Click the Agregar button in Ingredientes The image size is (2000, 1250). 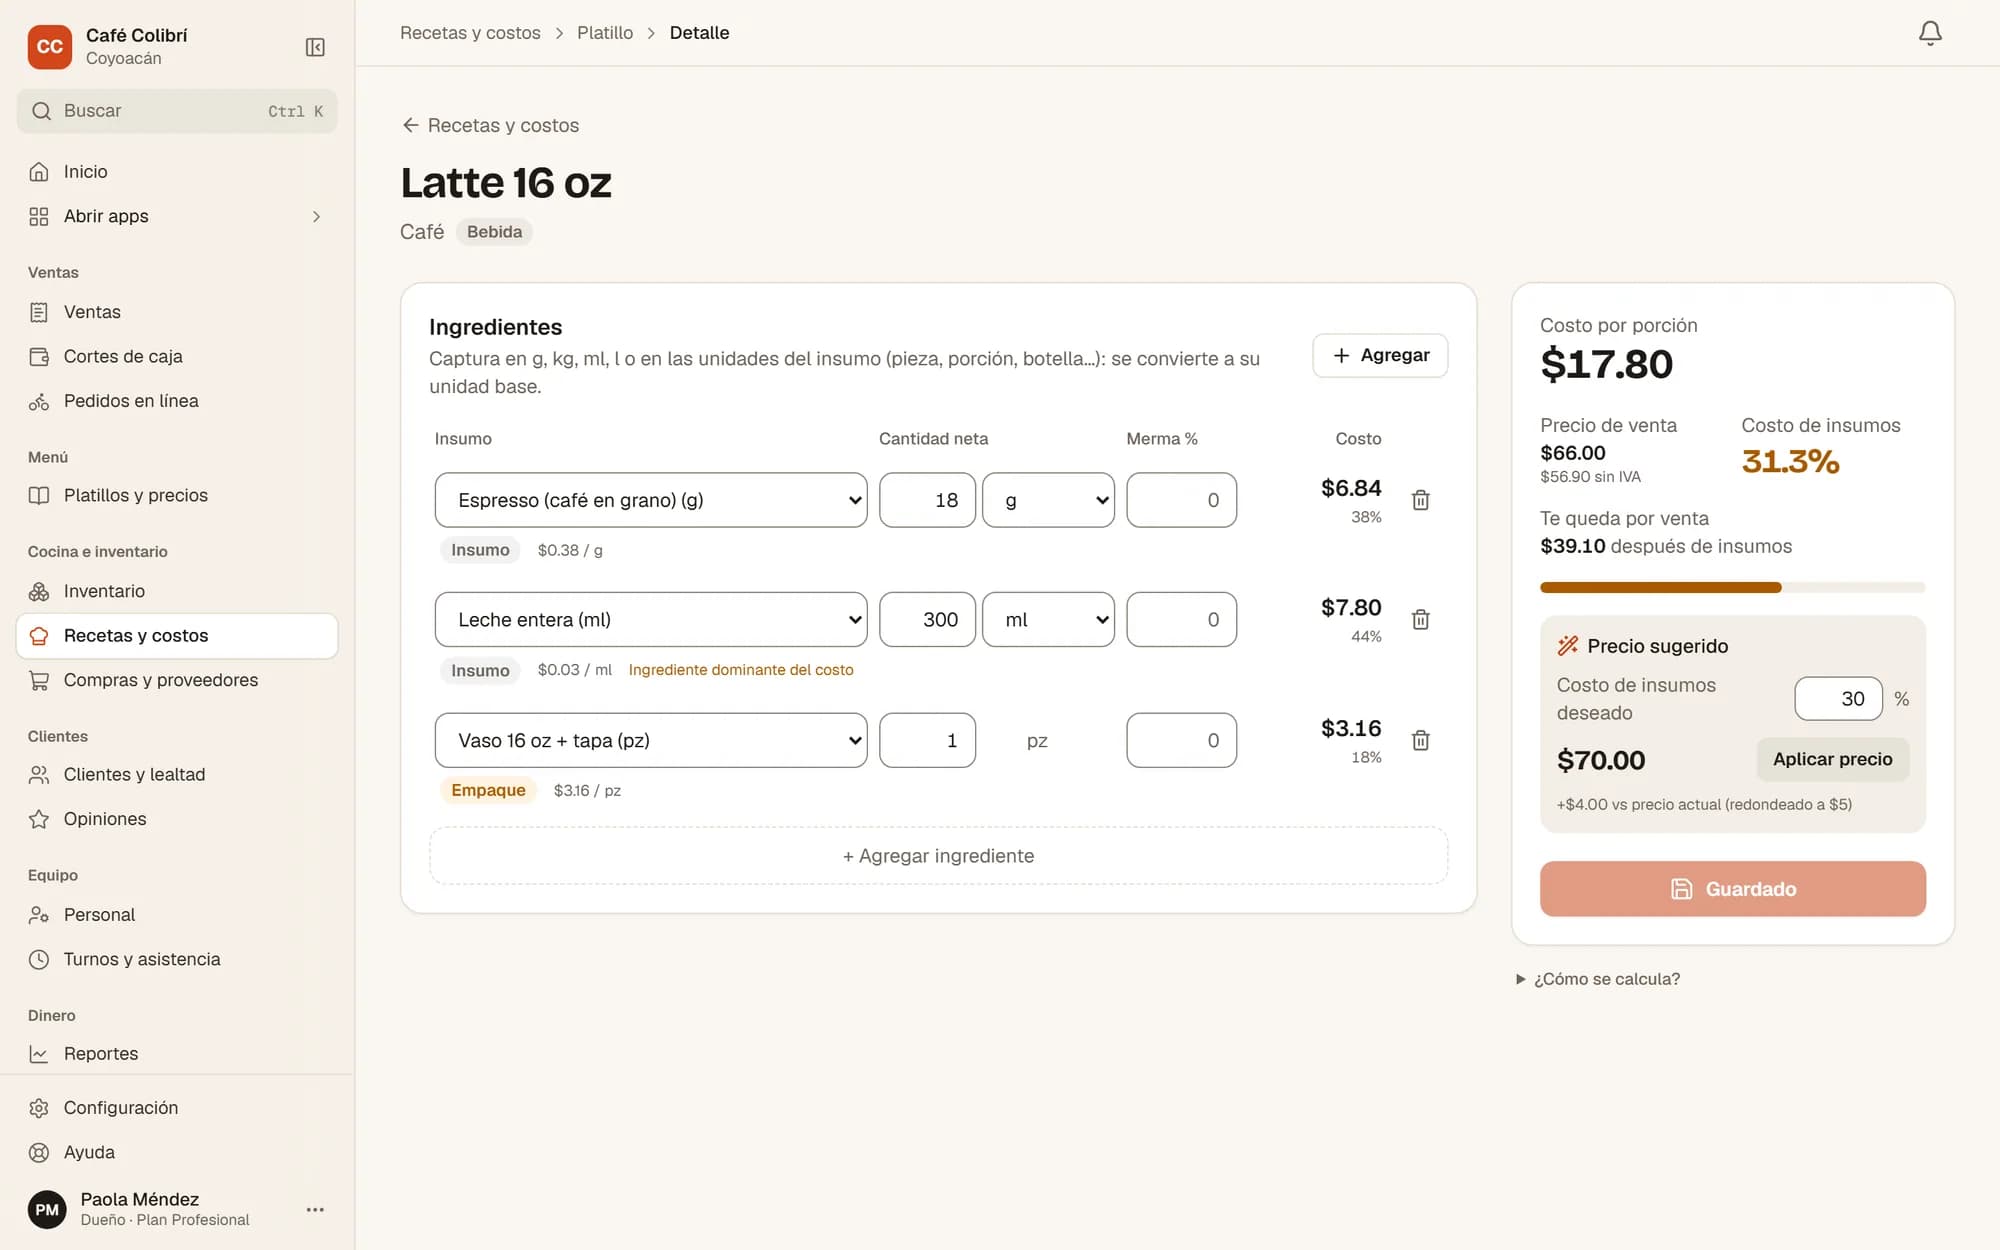(x=1380, y=355)
